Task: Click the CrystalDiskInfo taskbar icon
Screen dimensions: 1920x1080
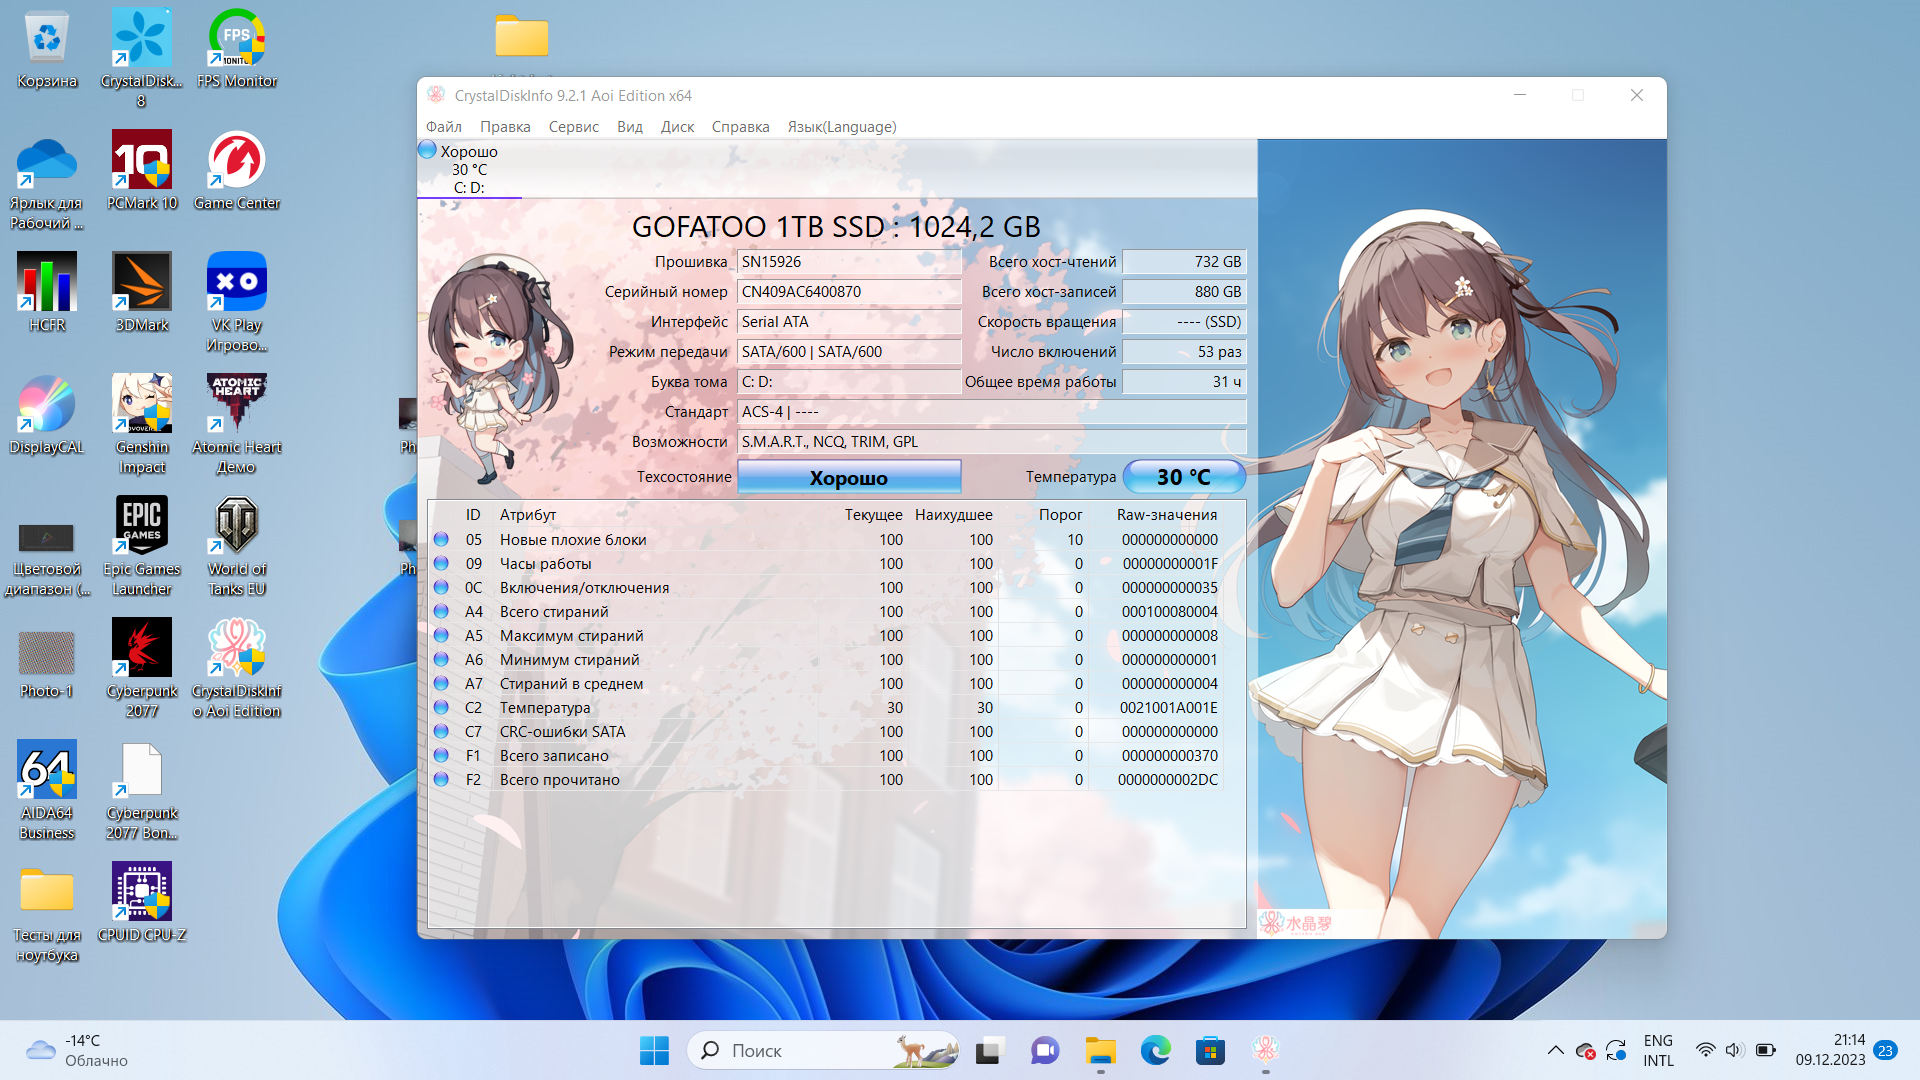Action: click(1265, 1050)
